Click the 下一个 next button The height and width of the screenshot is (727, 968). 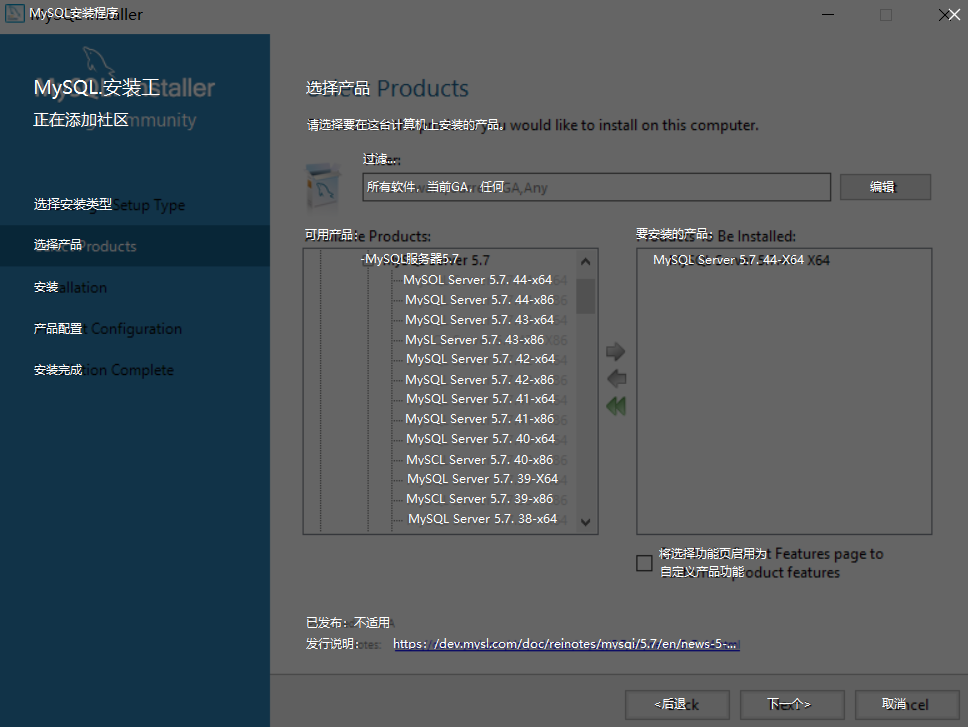click(792, 704)
